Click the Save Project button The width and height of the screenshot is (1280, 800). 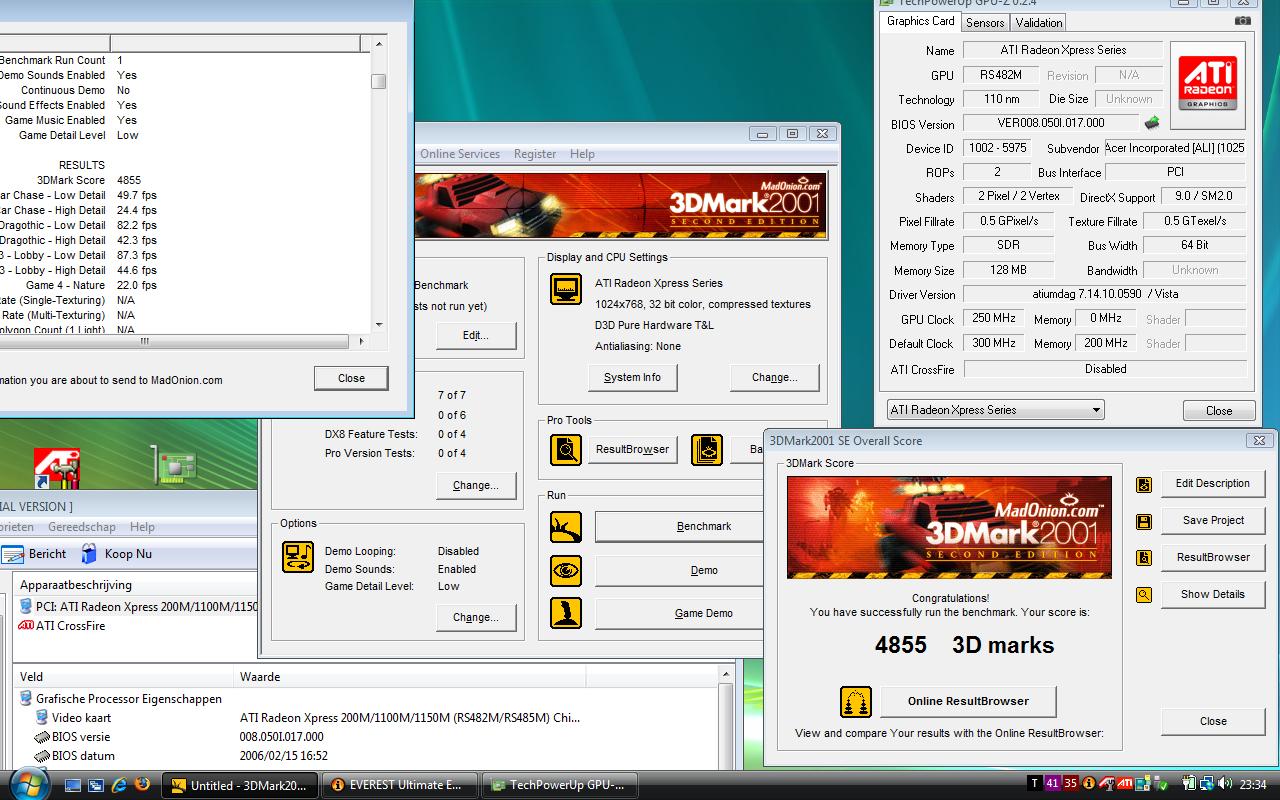pos(1213,521)
